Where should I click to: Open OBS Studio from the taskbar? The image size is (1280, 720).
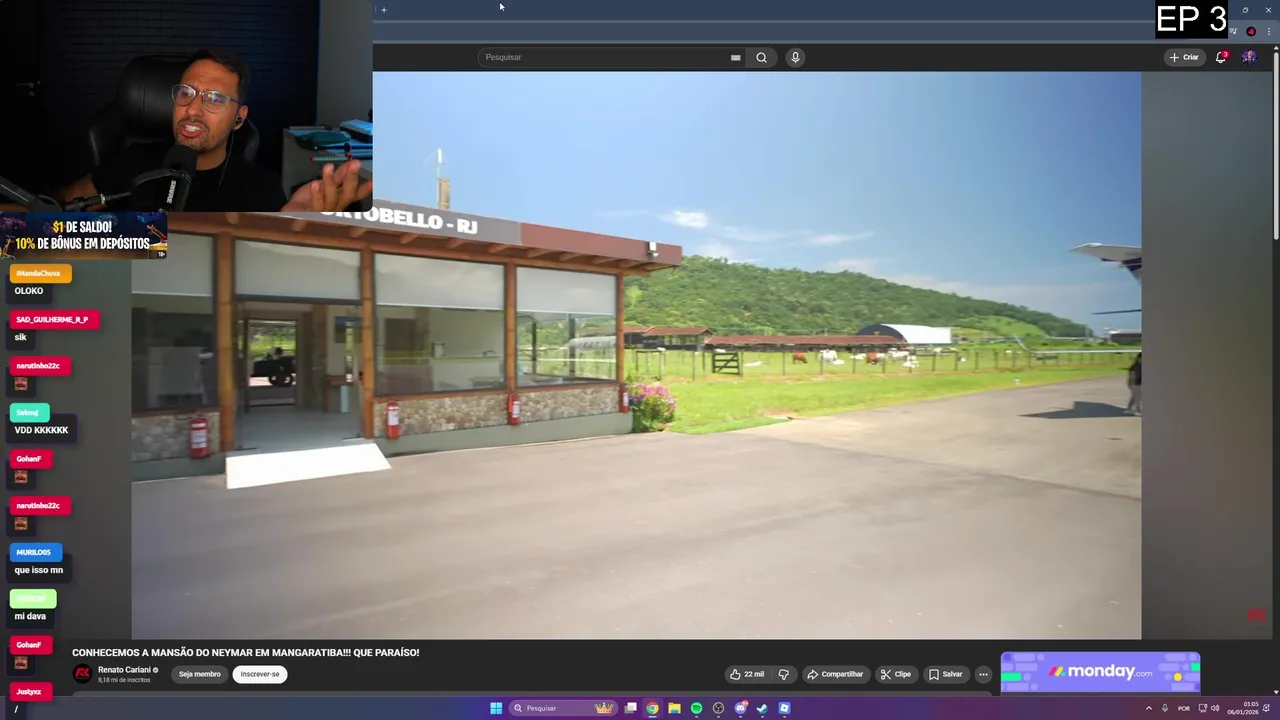pos(718,708)
